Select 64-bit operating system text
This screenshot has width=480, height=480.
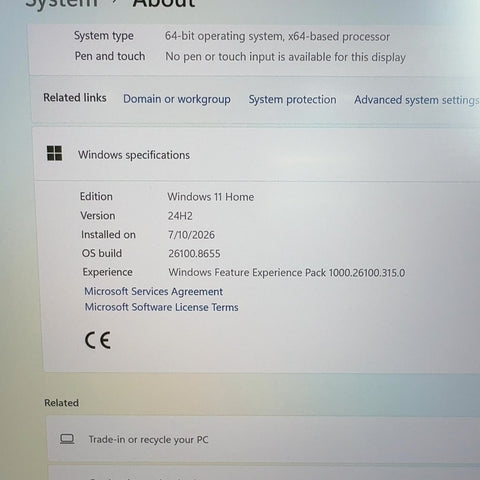tap(277, 36)
